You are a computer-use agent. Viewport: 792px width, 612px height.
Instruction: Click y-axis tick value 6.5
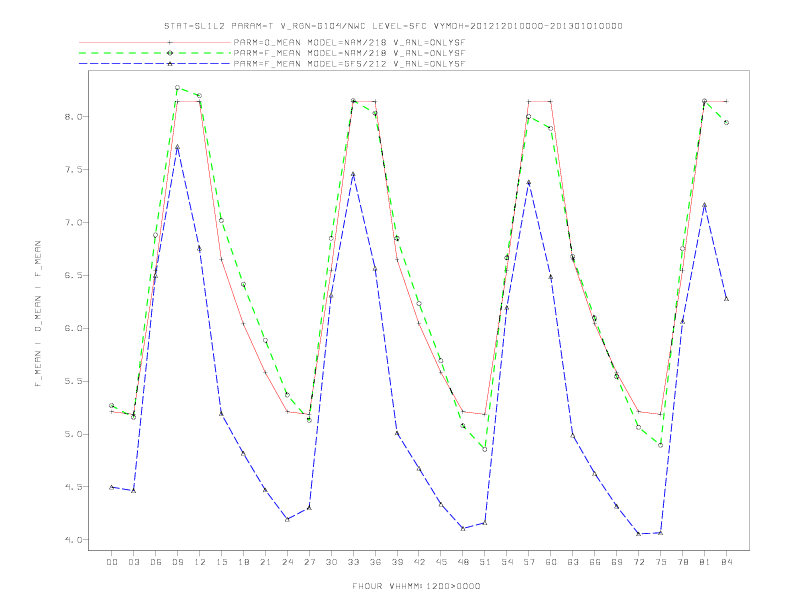[x=72, y=276]
